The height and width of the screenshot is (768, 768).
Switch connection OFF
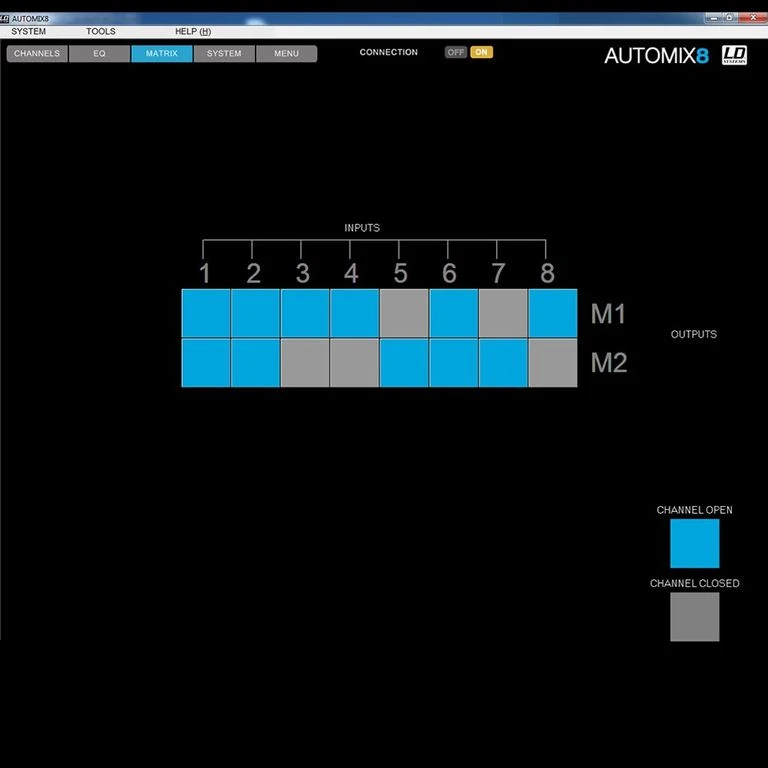click(456, 52)
